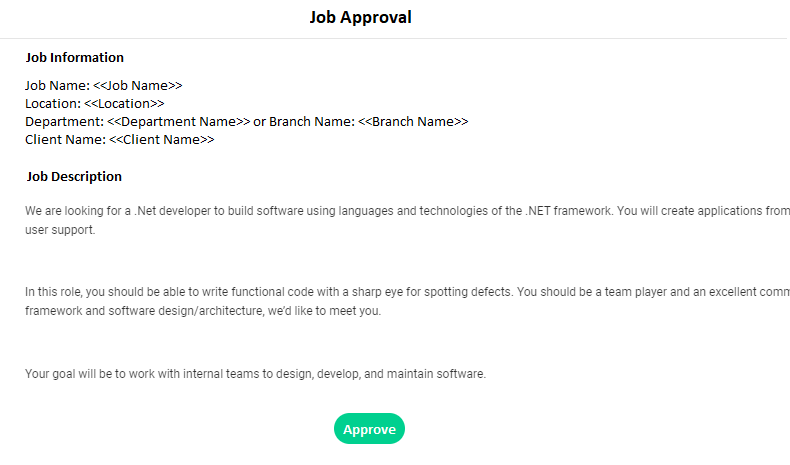The width and height of the screenshot is (790, 465).
Task: Click the 'Job Name:' field label
Action: [x=57, y=86]
